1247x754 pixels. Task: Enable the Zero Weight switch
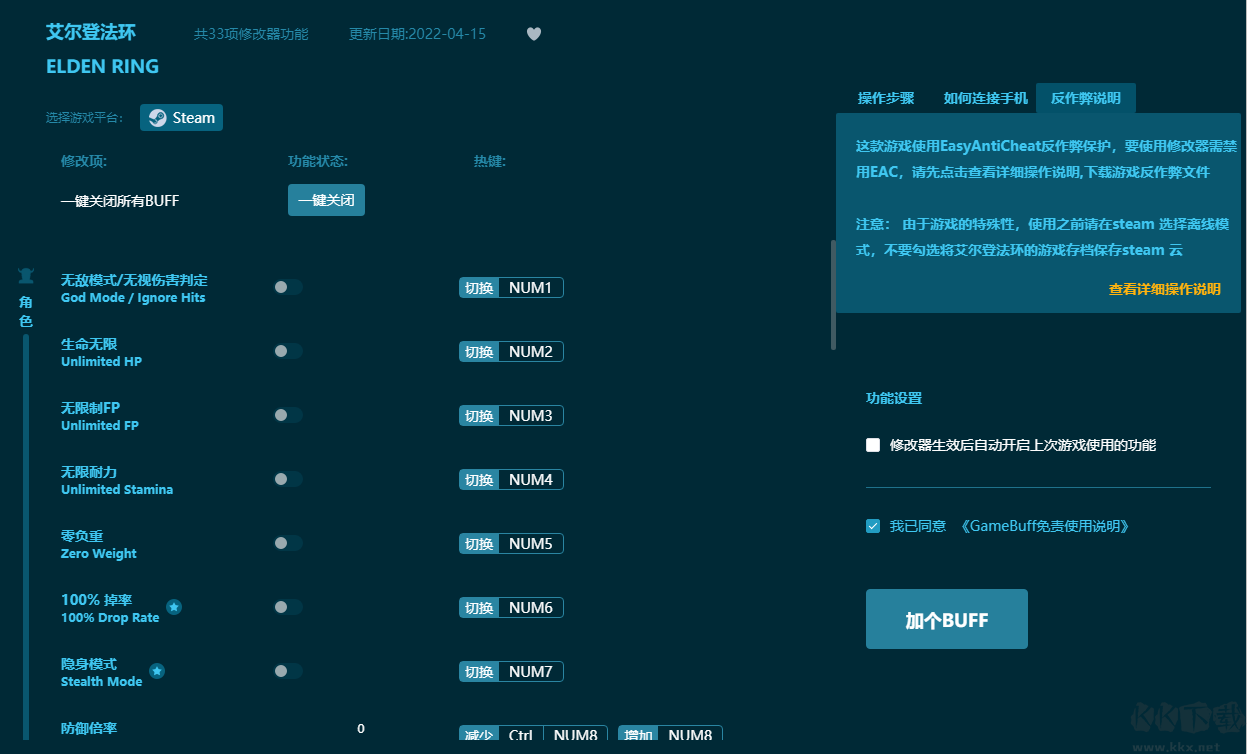point(288,543)
